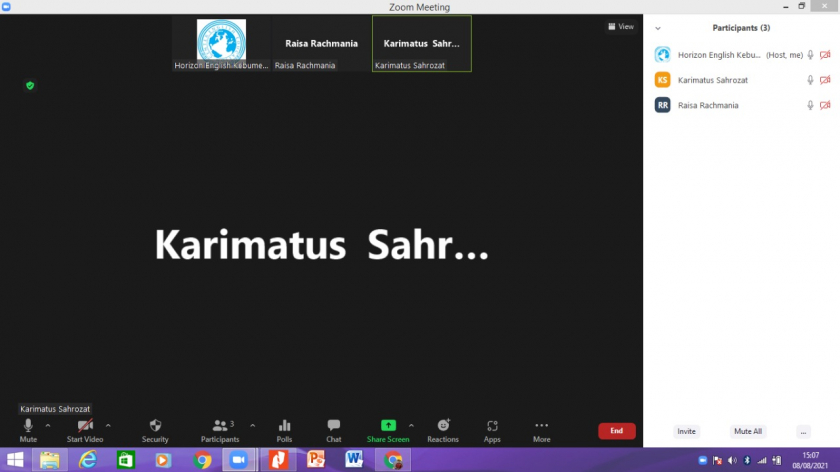840x472 pixels.
Task: Click the Horizon English globe avatar
Action: coord(663,55)
